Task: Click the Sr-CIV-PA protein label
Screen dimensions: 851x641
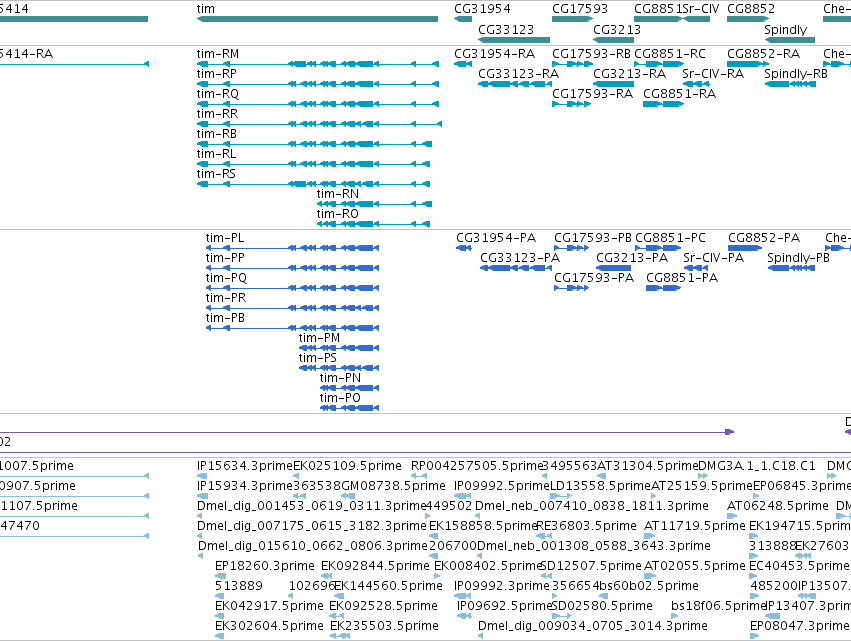Action: coord(713,258)
